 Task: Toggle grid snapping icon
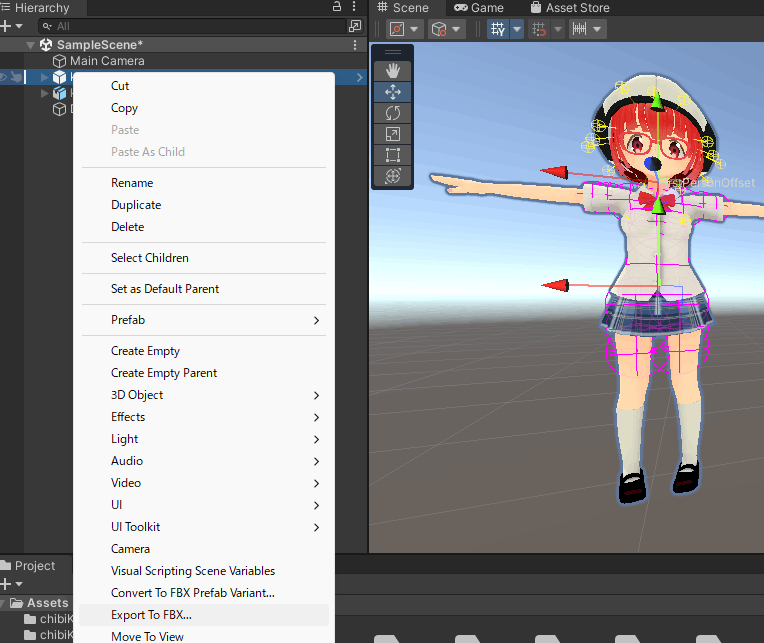(497, 29)
